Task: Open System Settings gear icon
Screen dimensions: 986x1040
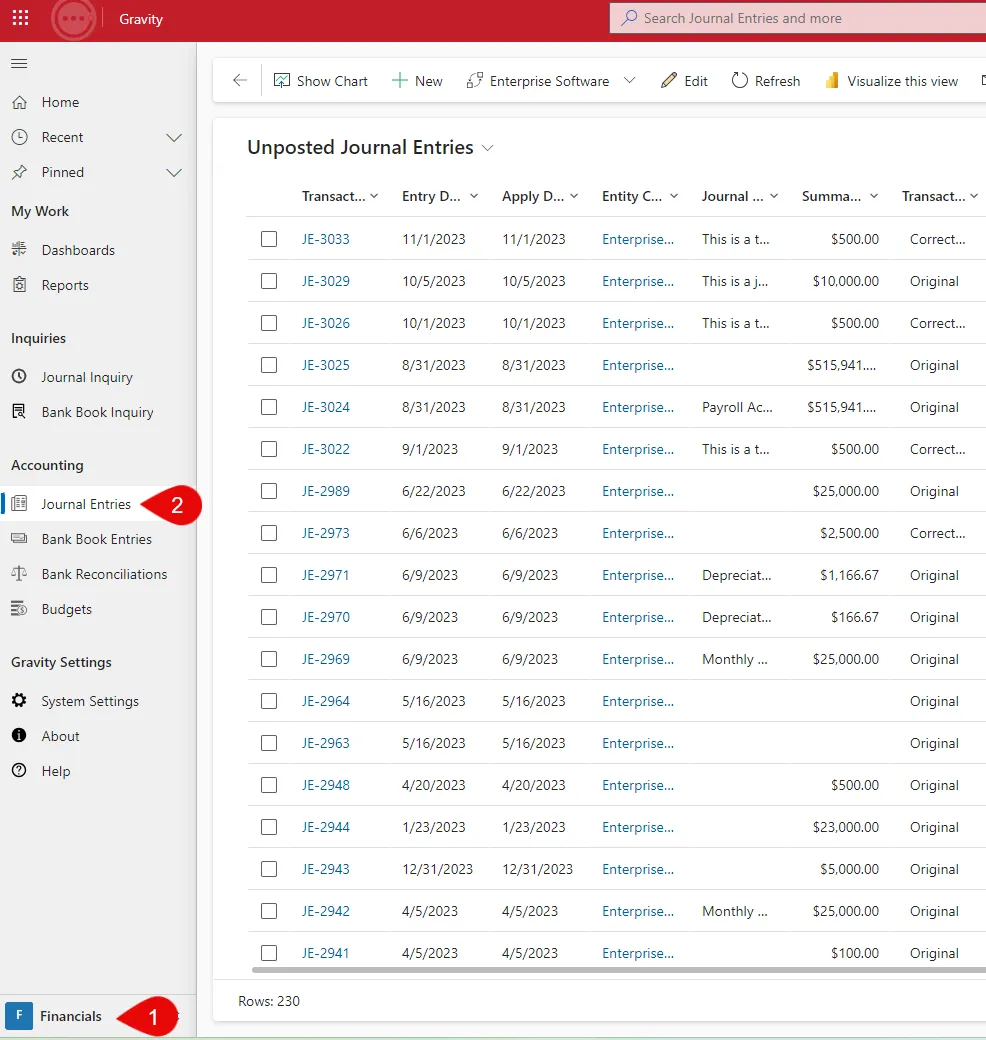Action: point(19,700)
